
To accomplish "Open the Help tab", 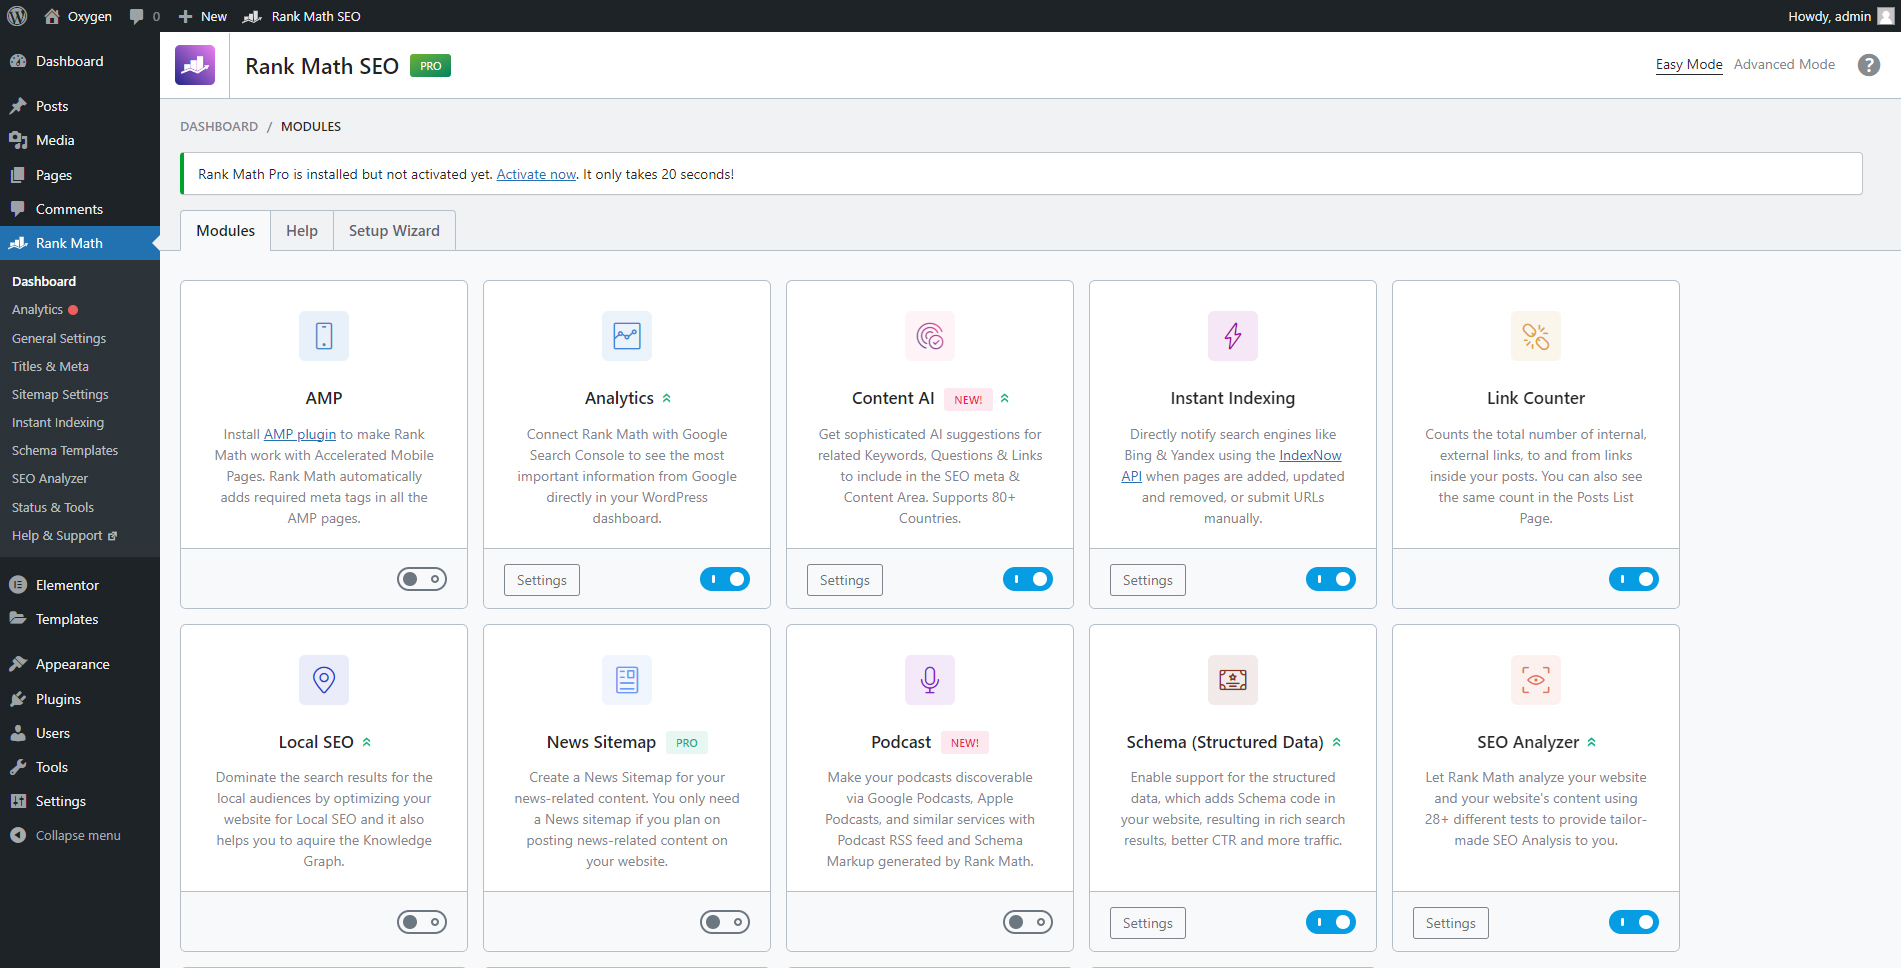I will pos(301,231).
